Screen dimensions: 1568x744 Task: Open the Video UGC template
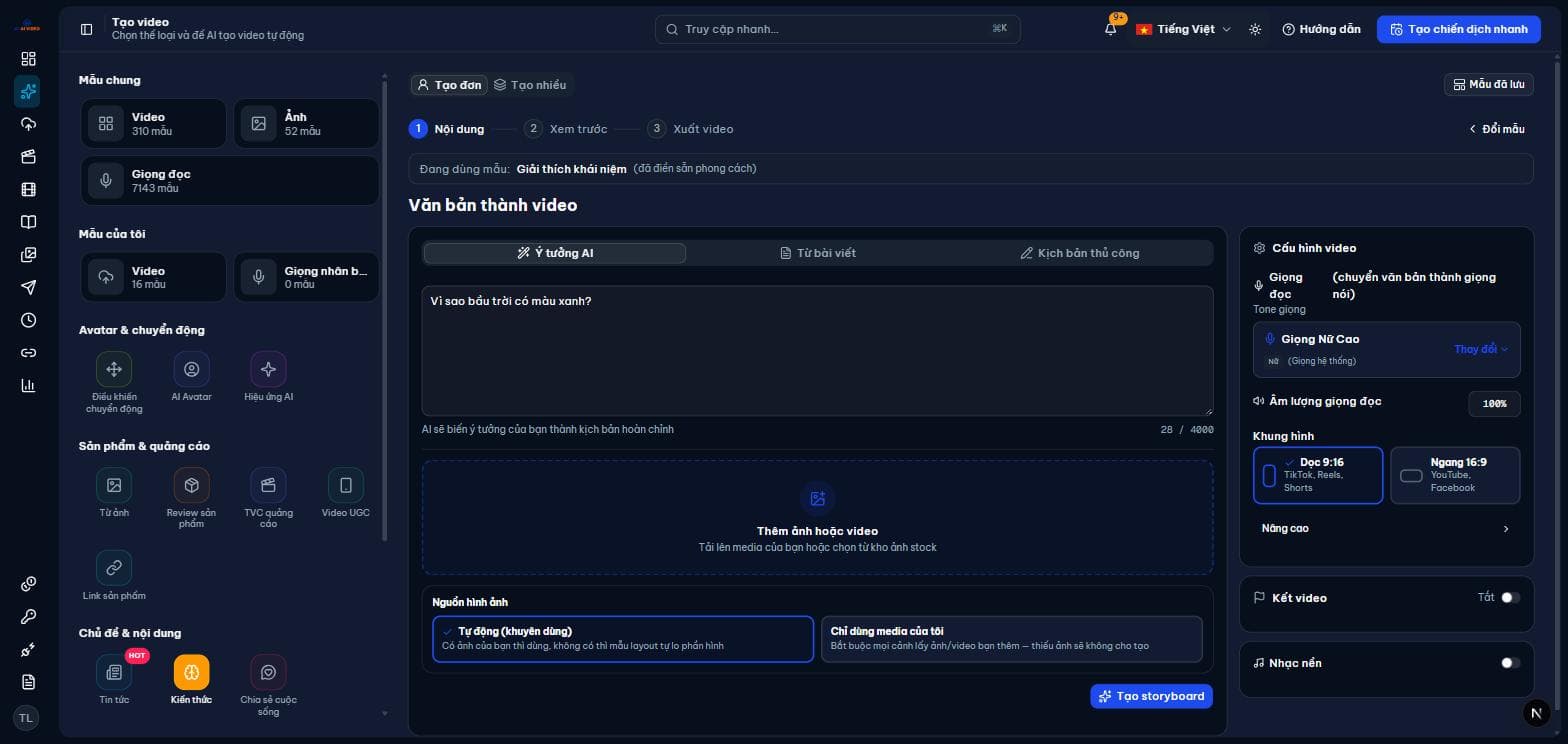point(346,485)
